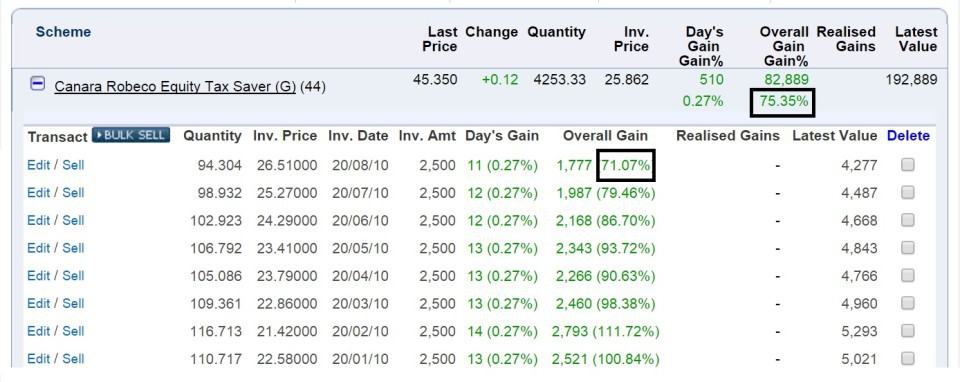
Task: Select delete checkbox for 20/04/10 row
Action: click(x=907, y=275)
